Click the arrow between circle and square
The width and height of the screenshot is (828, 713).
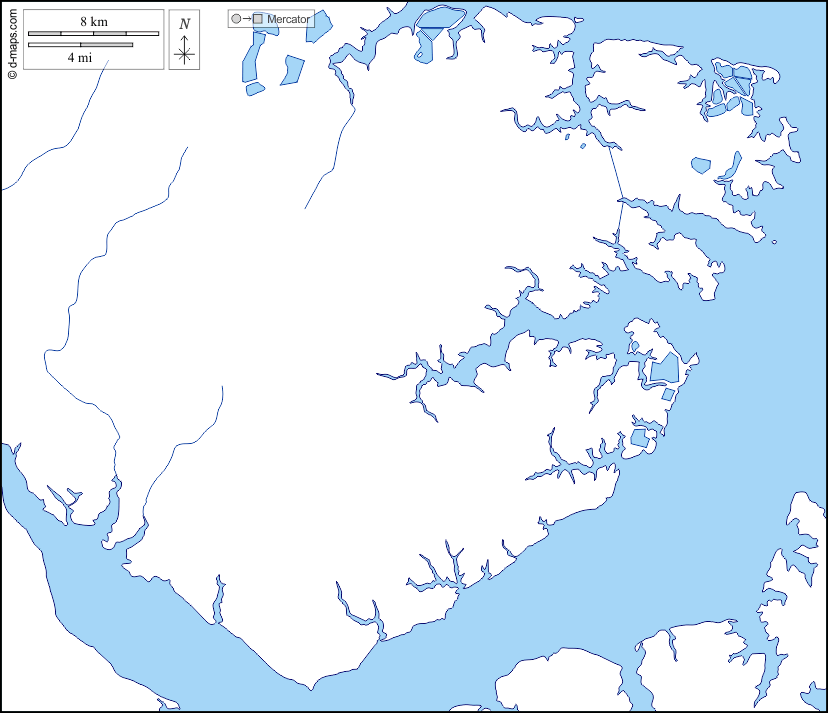(247, 19)
